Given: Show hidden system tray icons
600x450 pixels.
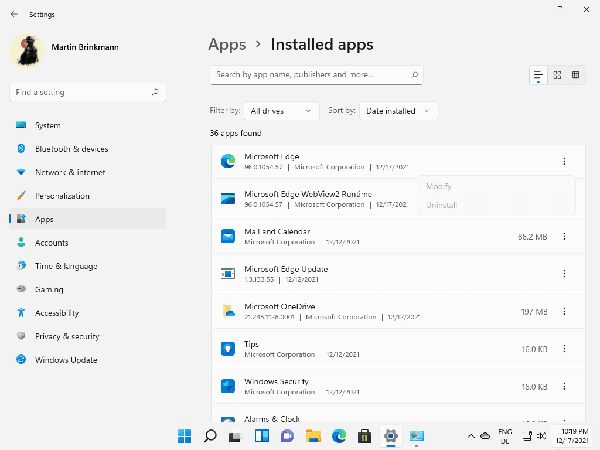Looking at the screenshot, I should (x=471, y=436).
